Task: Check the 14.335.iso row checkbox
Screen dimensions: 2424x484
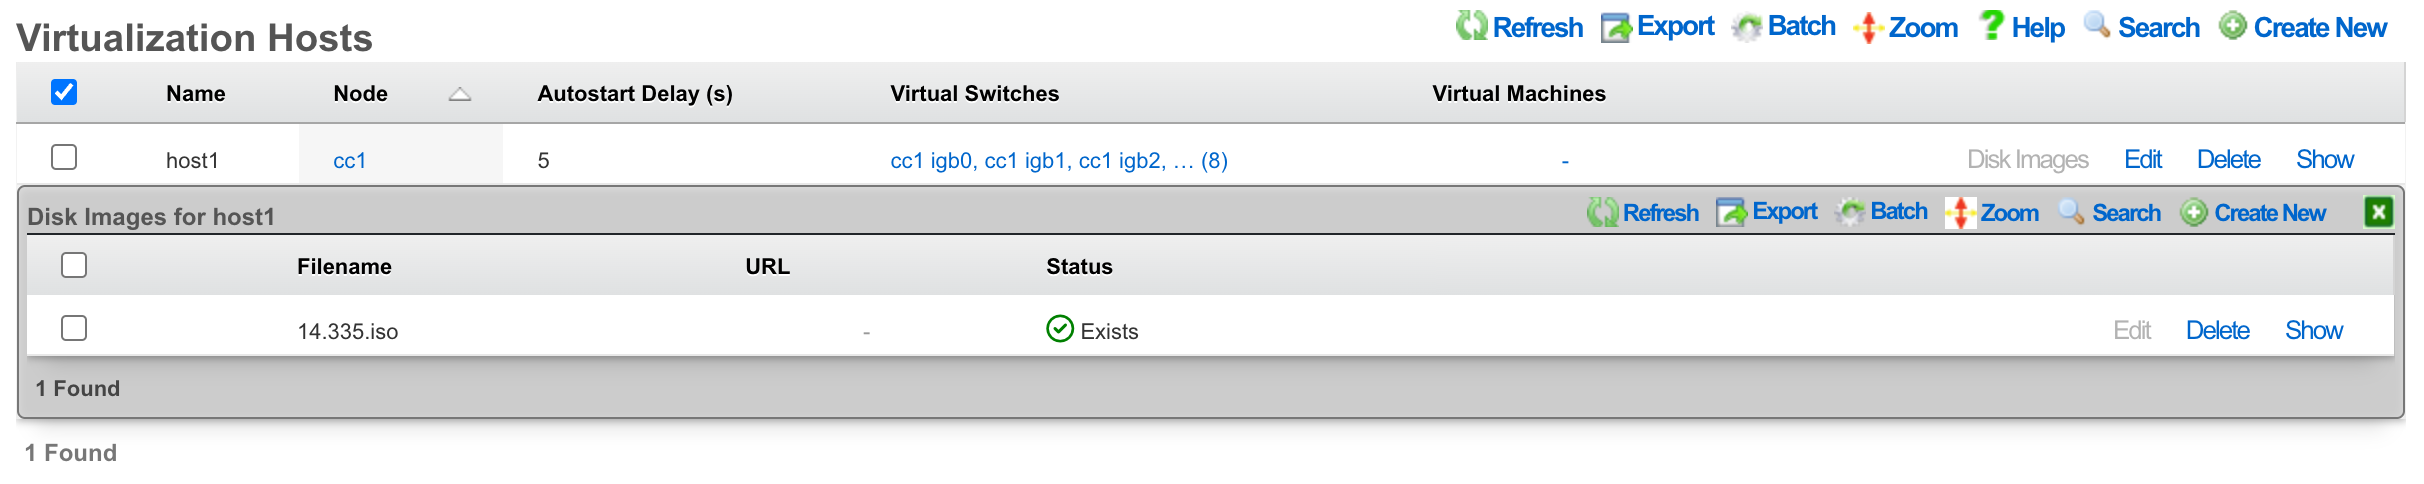Action: click(x=74, y=328)
